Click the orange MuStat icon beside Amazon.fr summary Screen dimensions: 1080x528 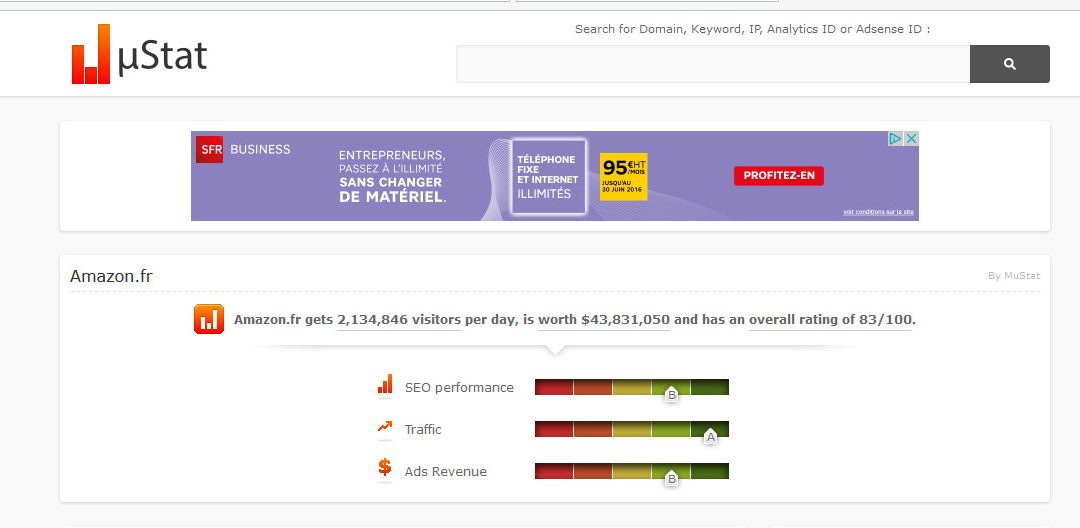tap(209, 319)
